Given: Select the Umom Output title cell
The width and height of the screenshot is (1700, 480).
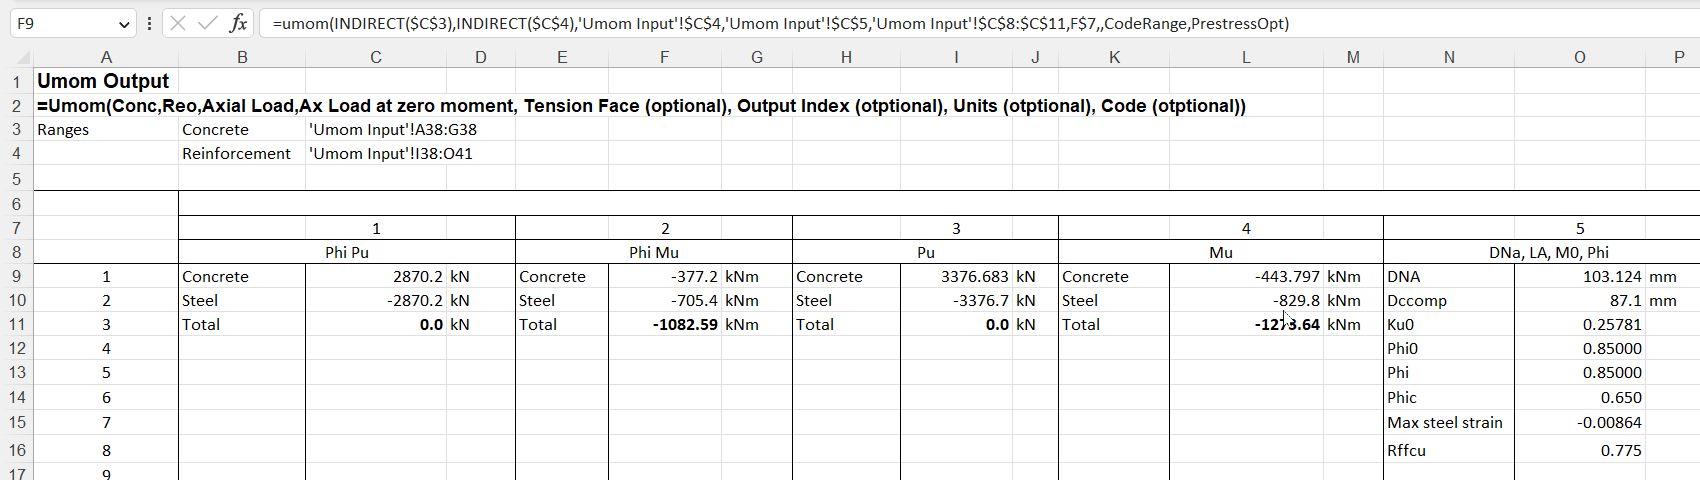Looking at the screenshot, I should [x=105, y=81].
